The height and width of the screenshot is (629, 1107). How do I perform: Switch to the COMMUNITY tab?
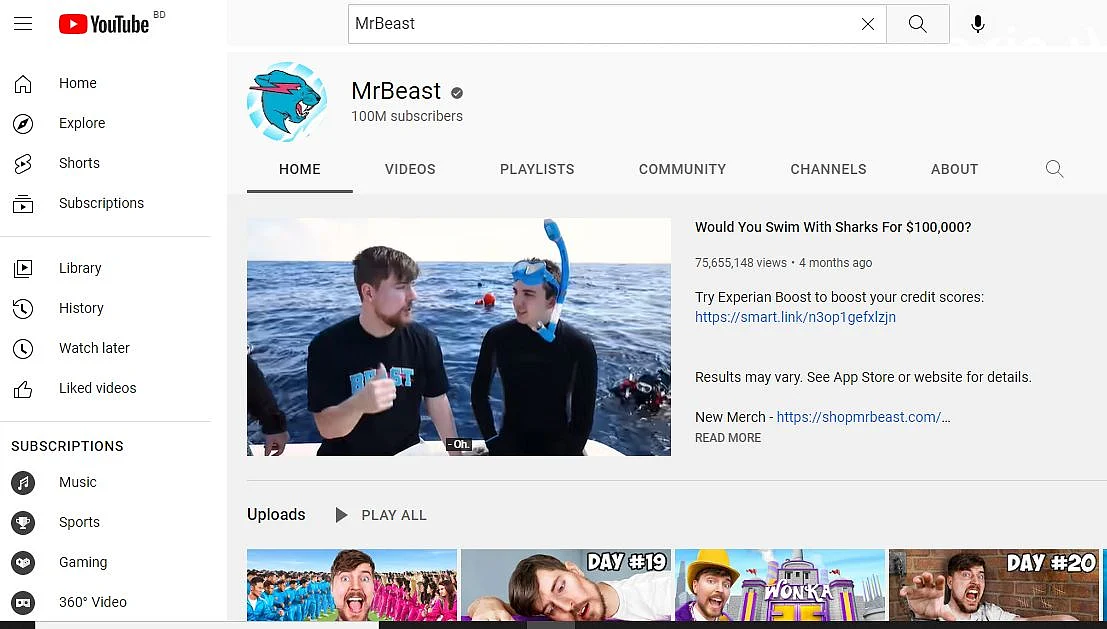pyautogui.click(x=682, y=169)
